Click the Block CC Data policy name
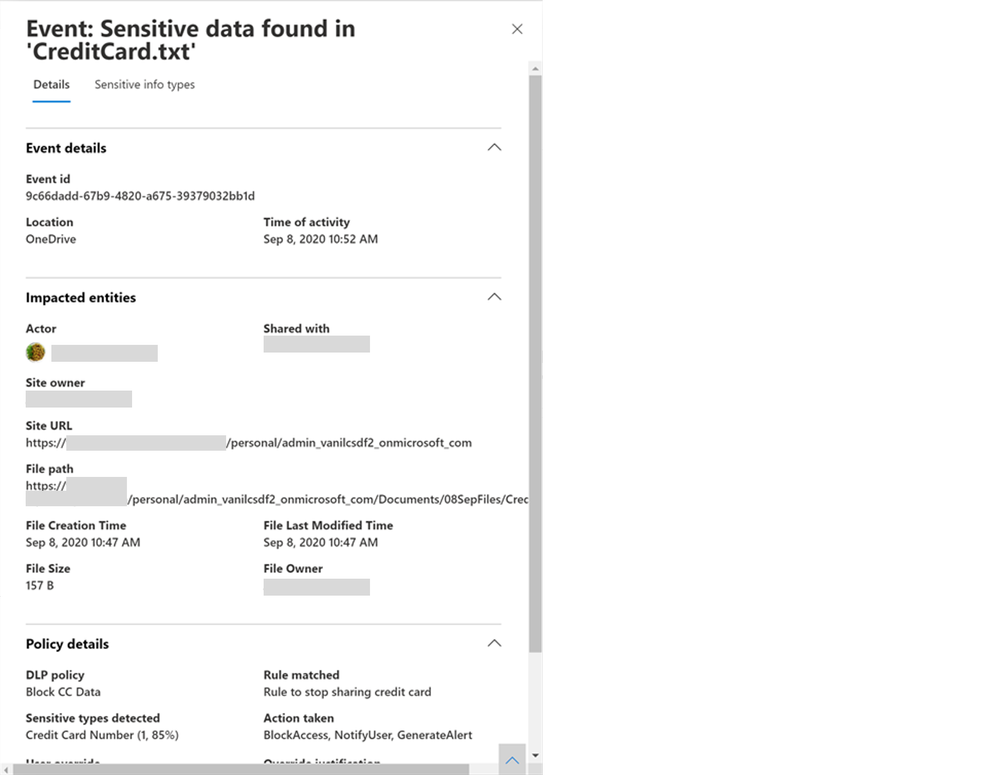 pos(63,692)
